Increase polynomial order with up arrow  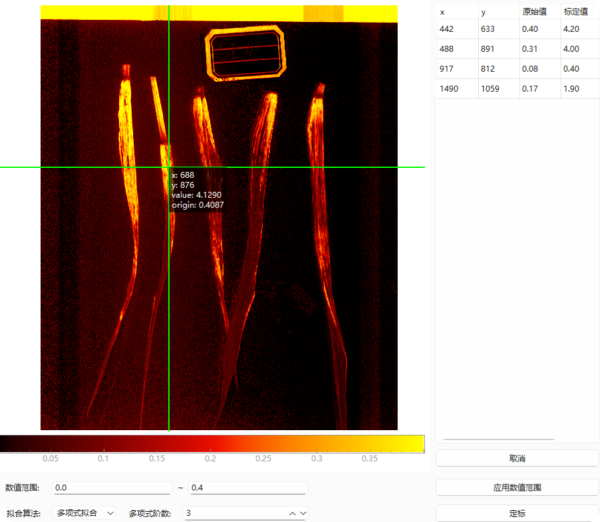292,513
